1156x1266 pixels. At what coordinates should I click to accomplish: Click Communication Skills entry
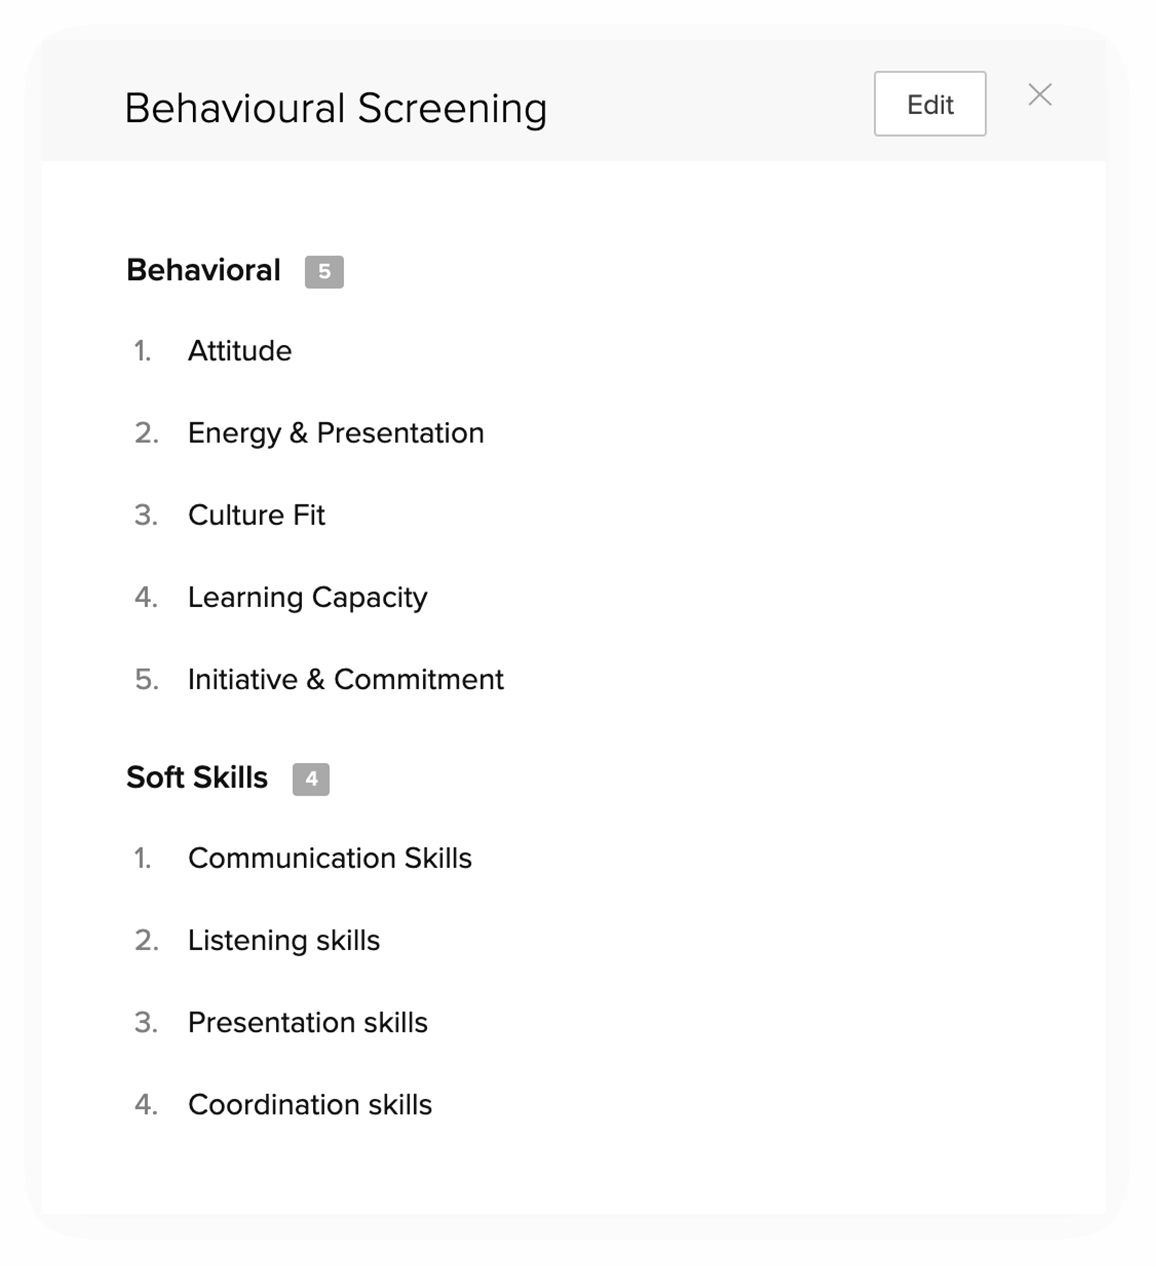(x=330, y=858)
